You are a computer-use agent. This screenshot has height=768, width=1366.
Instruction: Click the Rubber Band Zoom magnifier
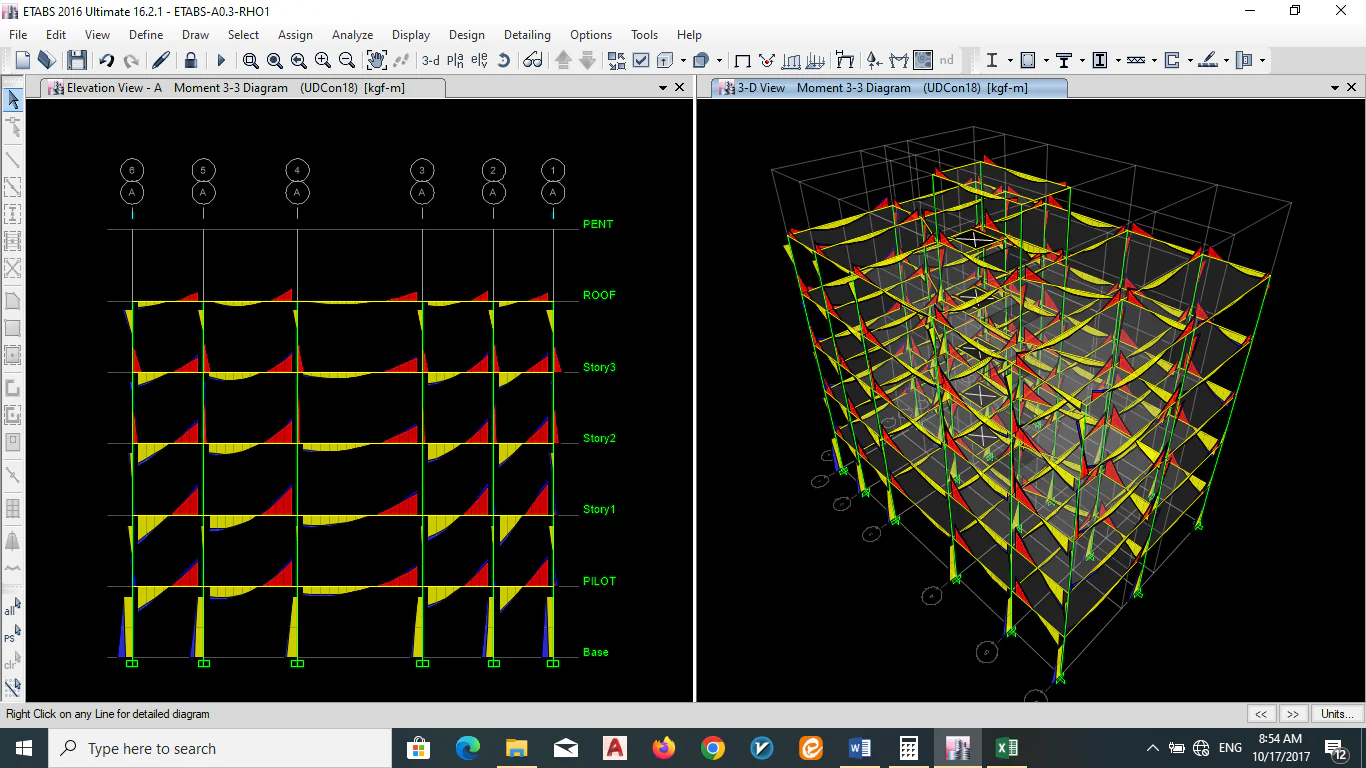[x=250, y=60]
